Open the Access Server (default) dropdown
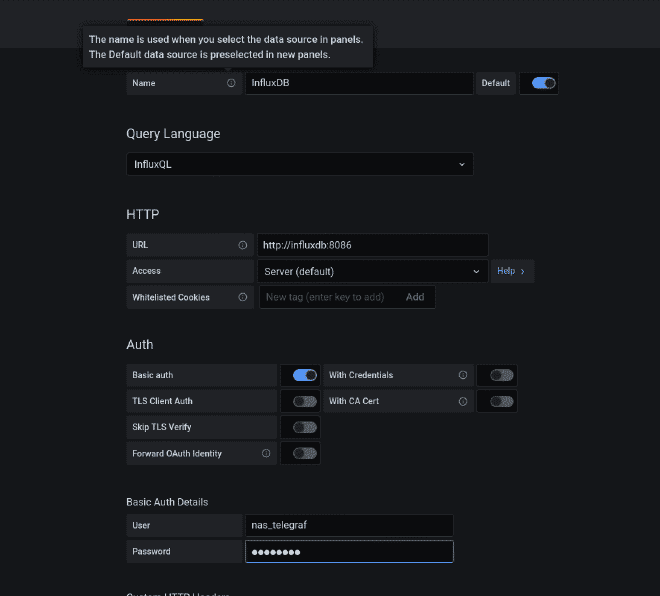This screenshot has width=660, height=596. click(x=373, y=271)
